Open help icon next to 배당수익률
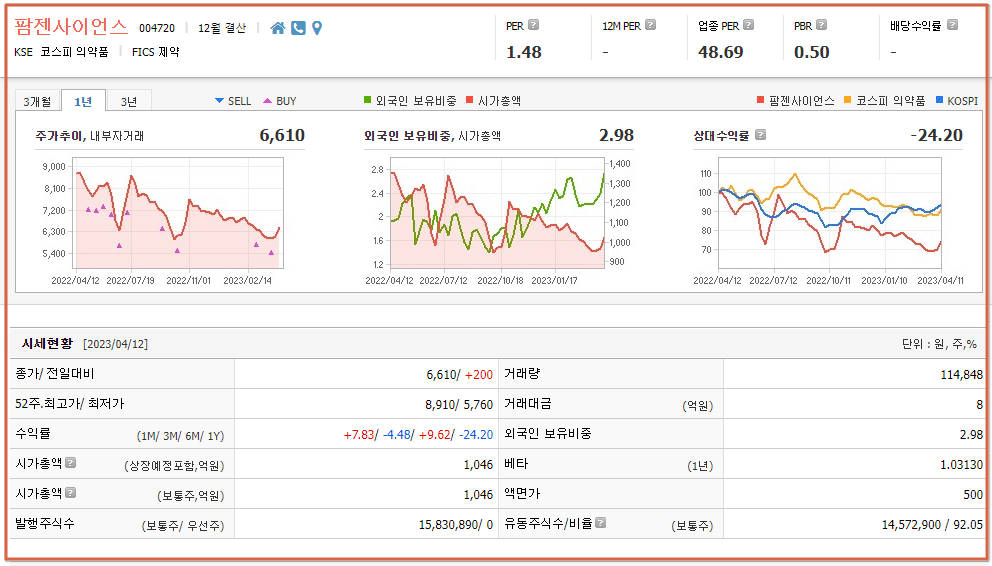The height and width of the screenshot is (566, 992). [x=952, y=25]
